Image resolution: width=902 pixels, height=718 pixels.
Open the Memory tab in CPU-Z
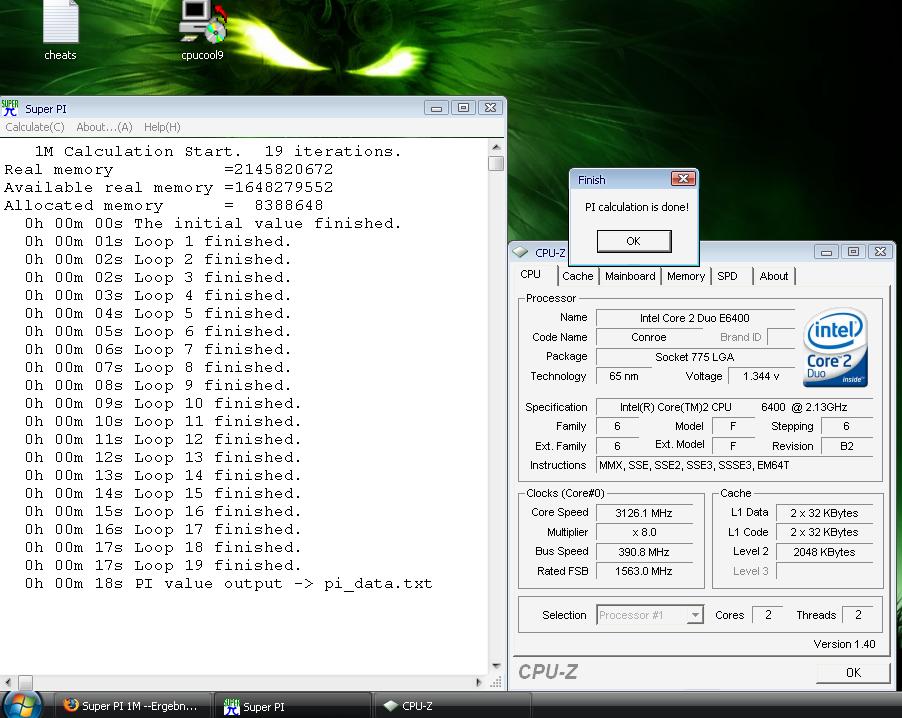coord(686,276)
